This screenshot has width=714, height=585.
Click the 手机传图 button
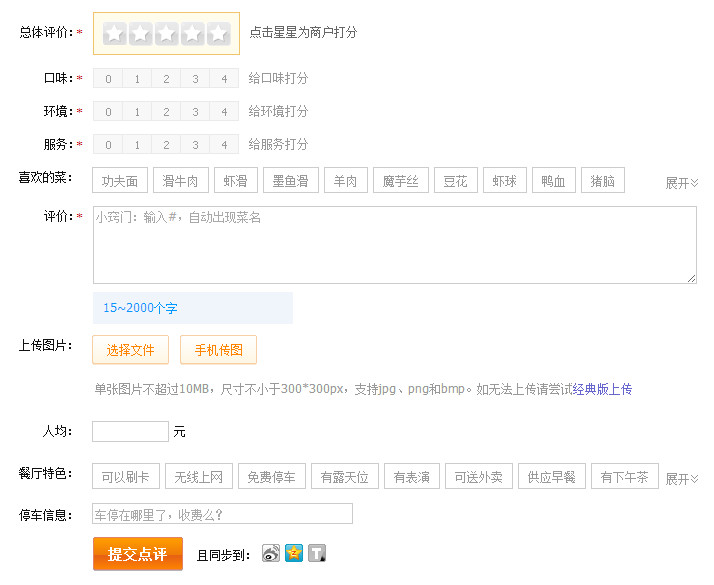click(218, 350)
